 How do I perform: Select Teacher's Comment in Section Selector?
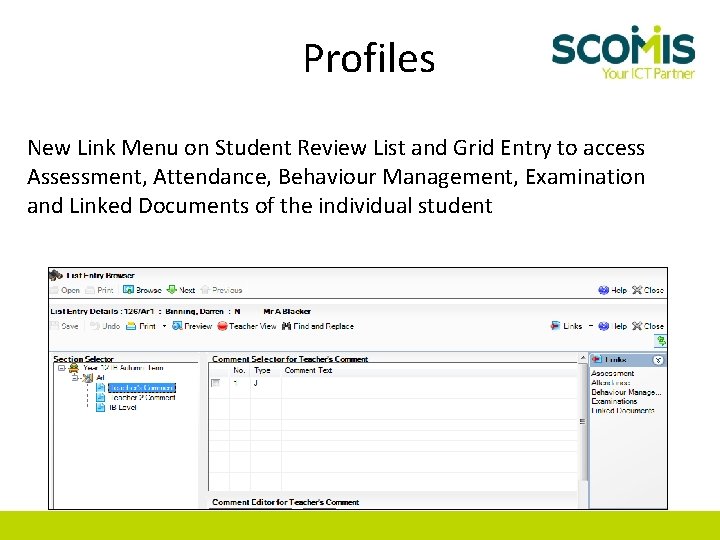142,388
